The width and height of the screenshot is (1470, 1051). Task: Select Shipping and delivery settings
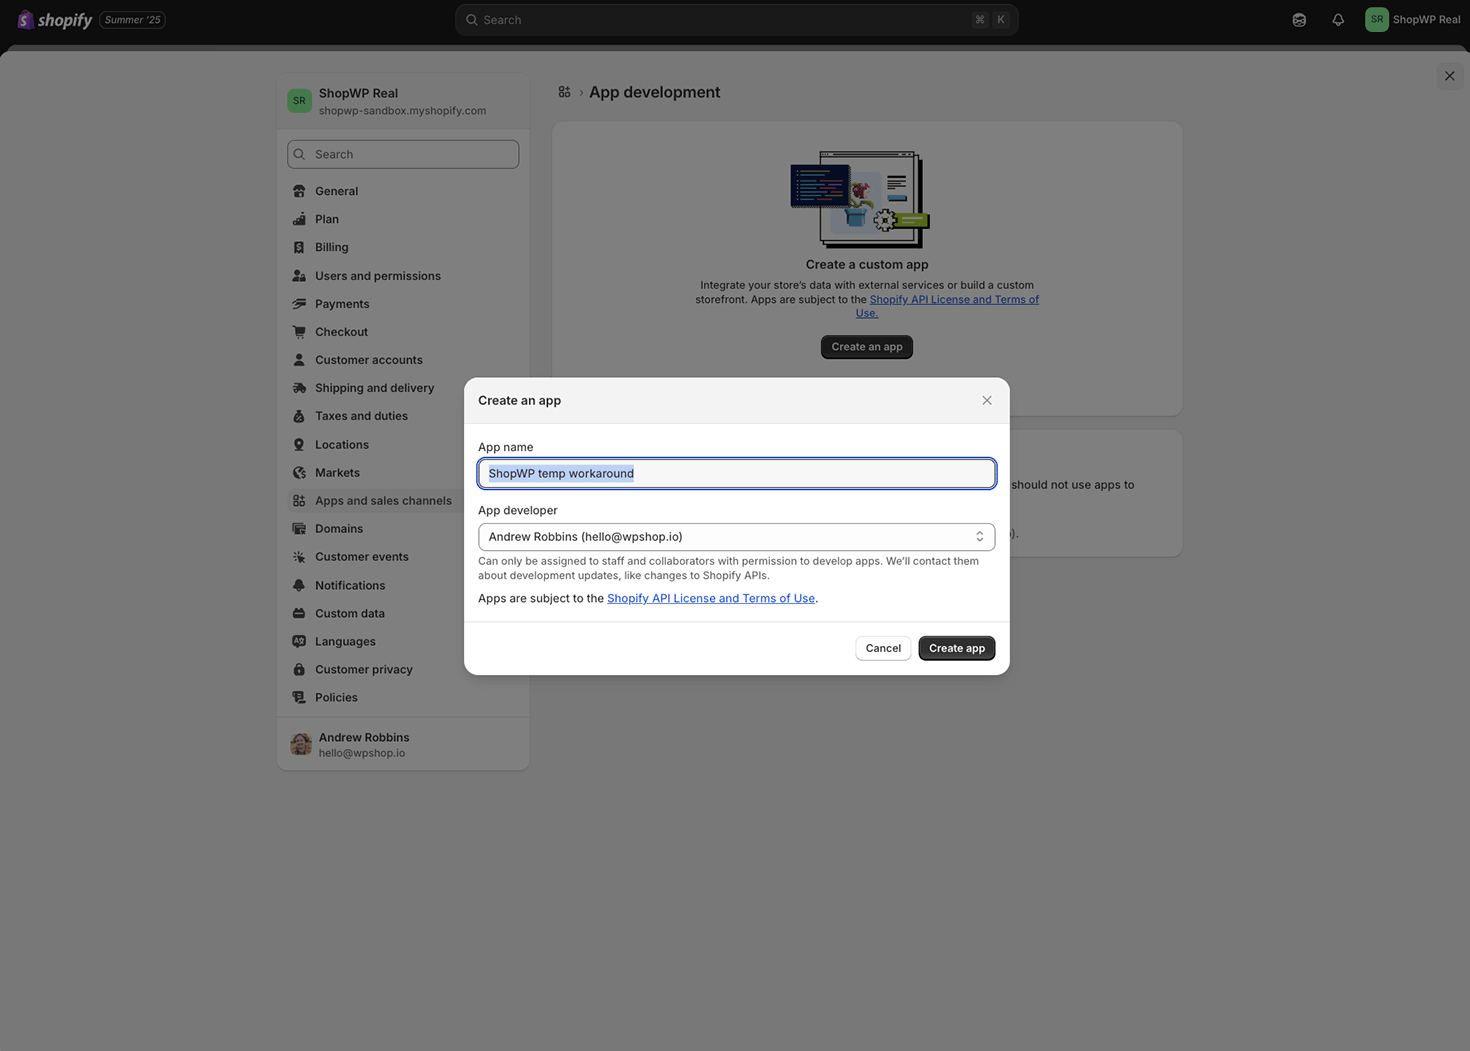click(x=403, y=388)
